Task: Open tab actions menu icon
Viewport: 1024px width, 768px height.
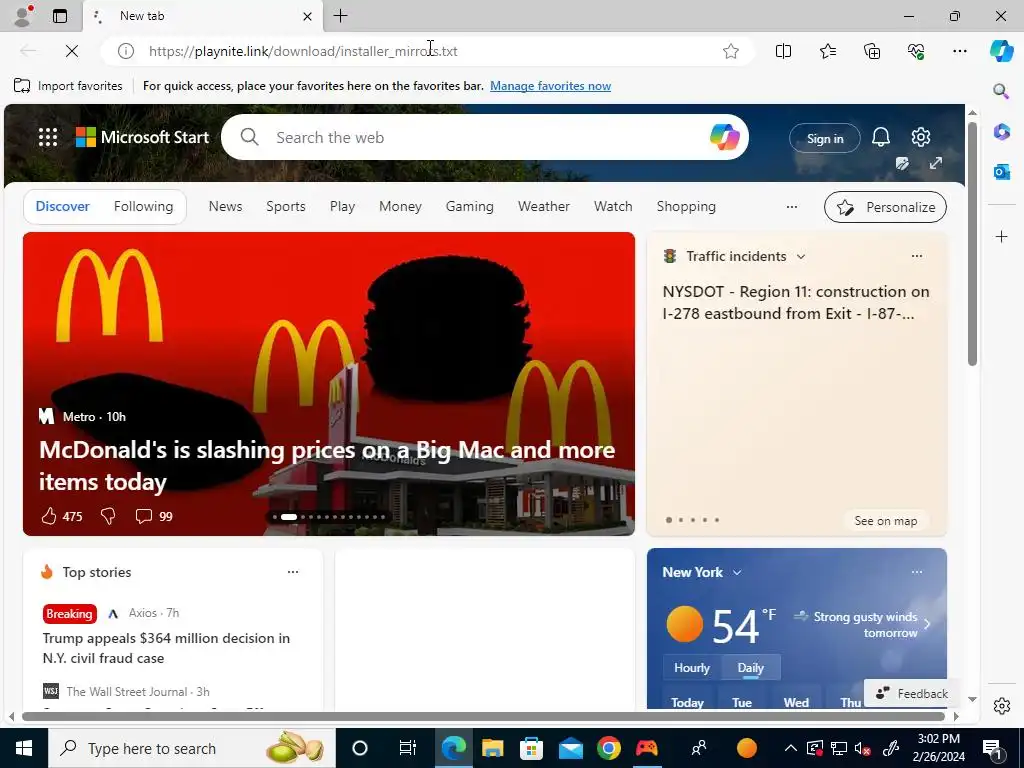Action: [60, 16]
